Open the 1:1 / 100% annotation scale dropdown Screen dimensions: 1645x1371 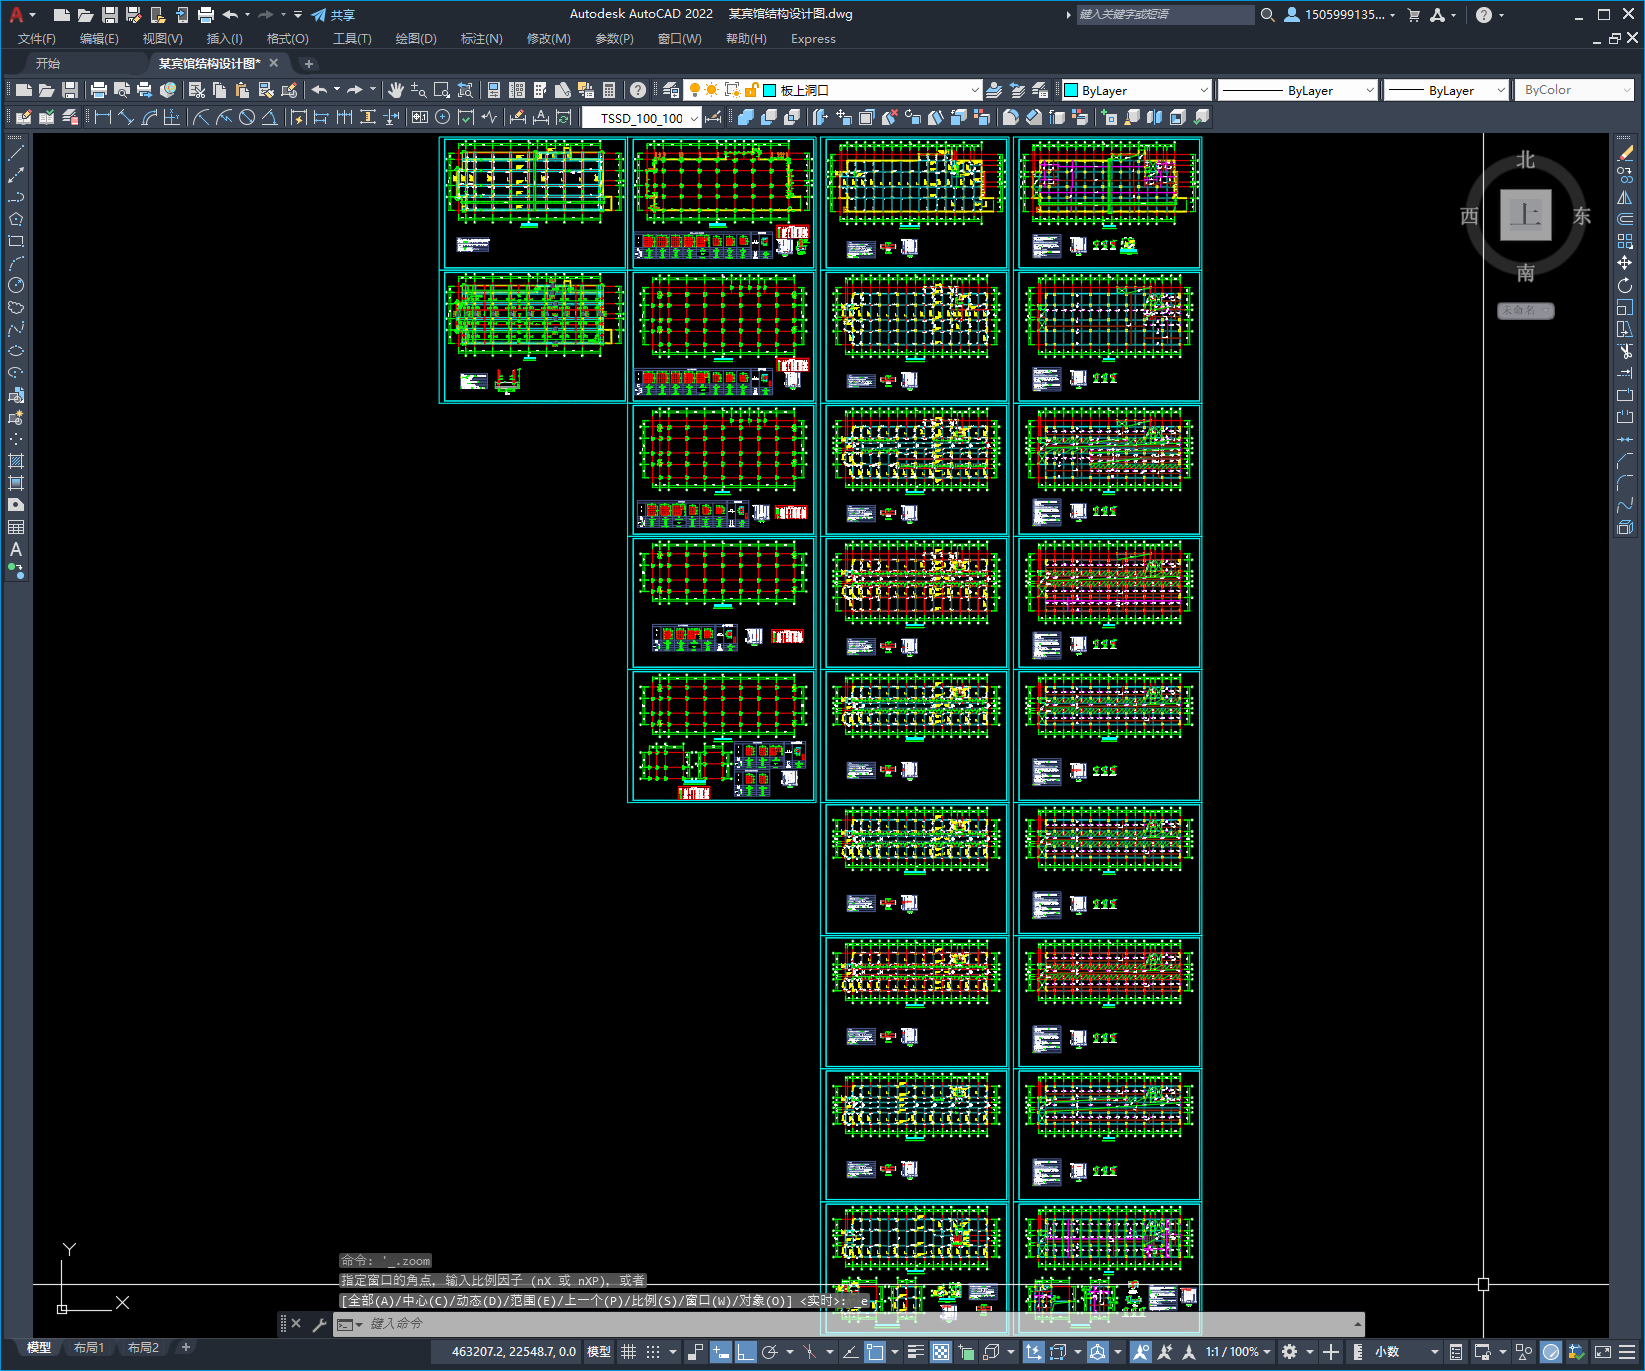point(1238,1352)
